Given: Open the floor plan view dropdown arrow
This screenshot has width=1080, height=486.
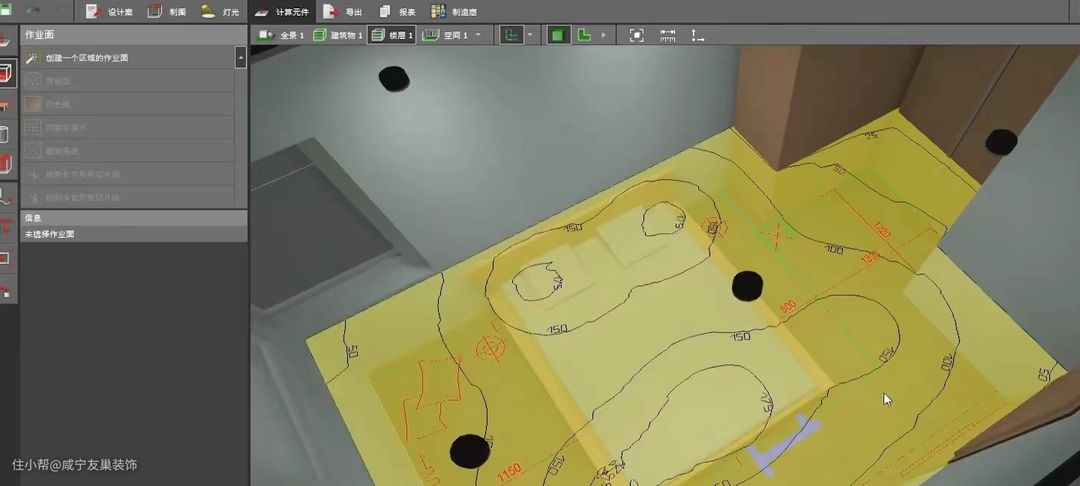Looking at the screenshot, I should 529,35.
